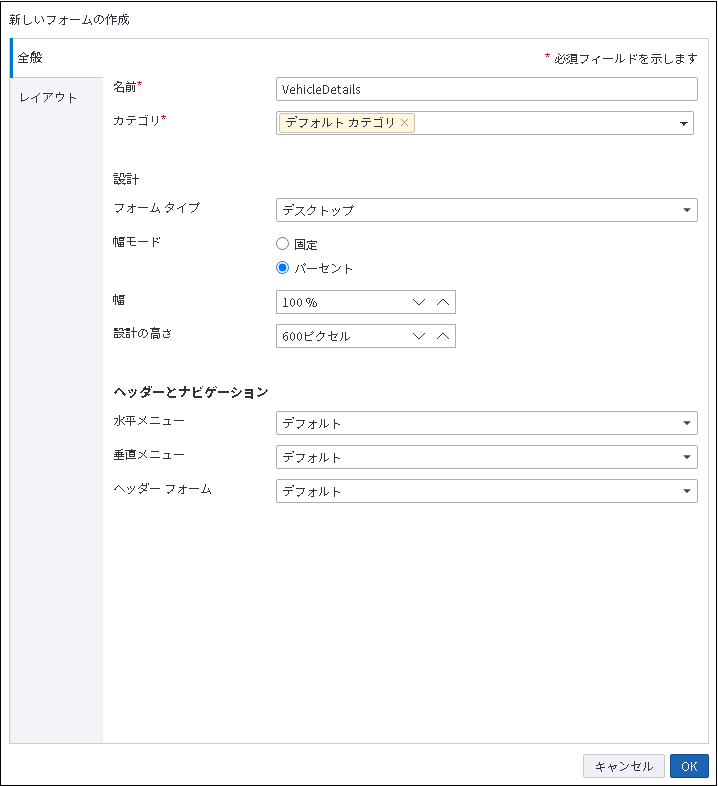Open the カテゴリ dropdown arrow
The width and height of the screenshot is (718, 786).
[x=684, y=123]
